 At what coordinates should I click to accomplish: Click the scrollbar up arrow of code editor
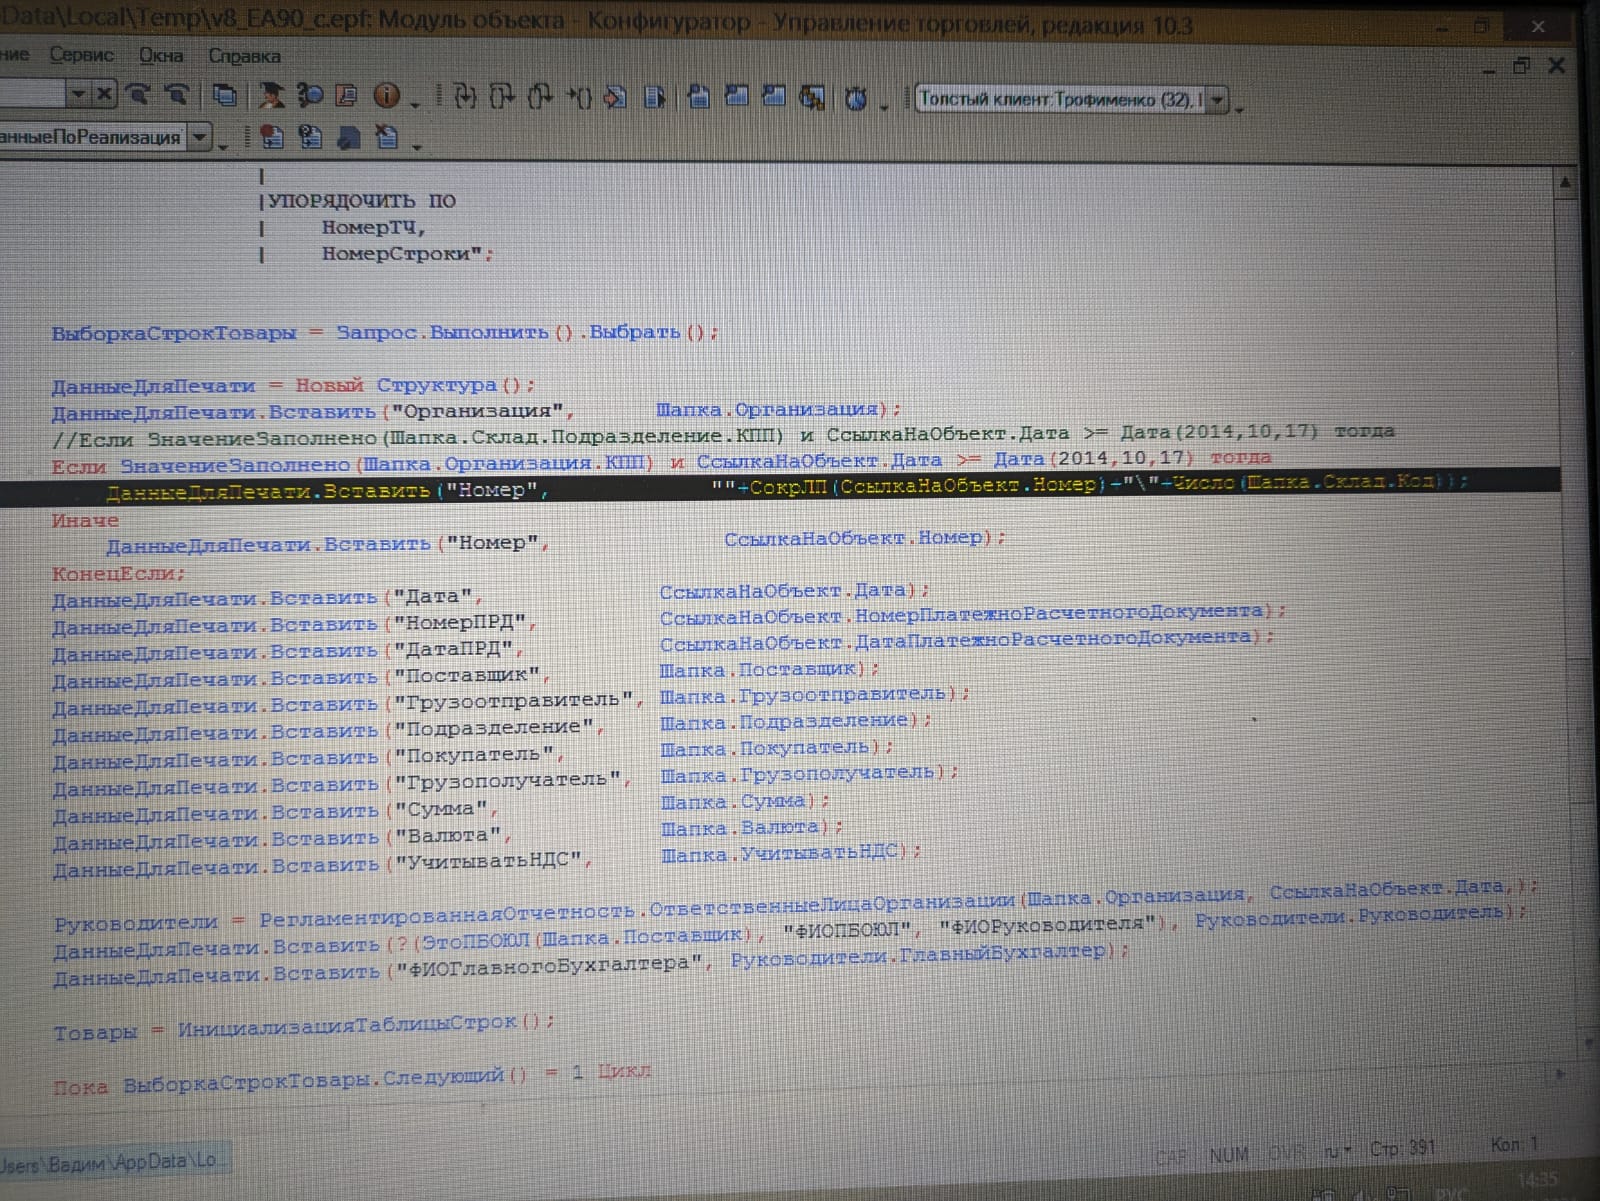click(x=1565, y=183)
